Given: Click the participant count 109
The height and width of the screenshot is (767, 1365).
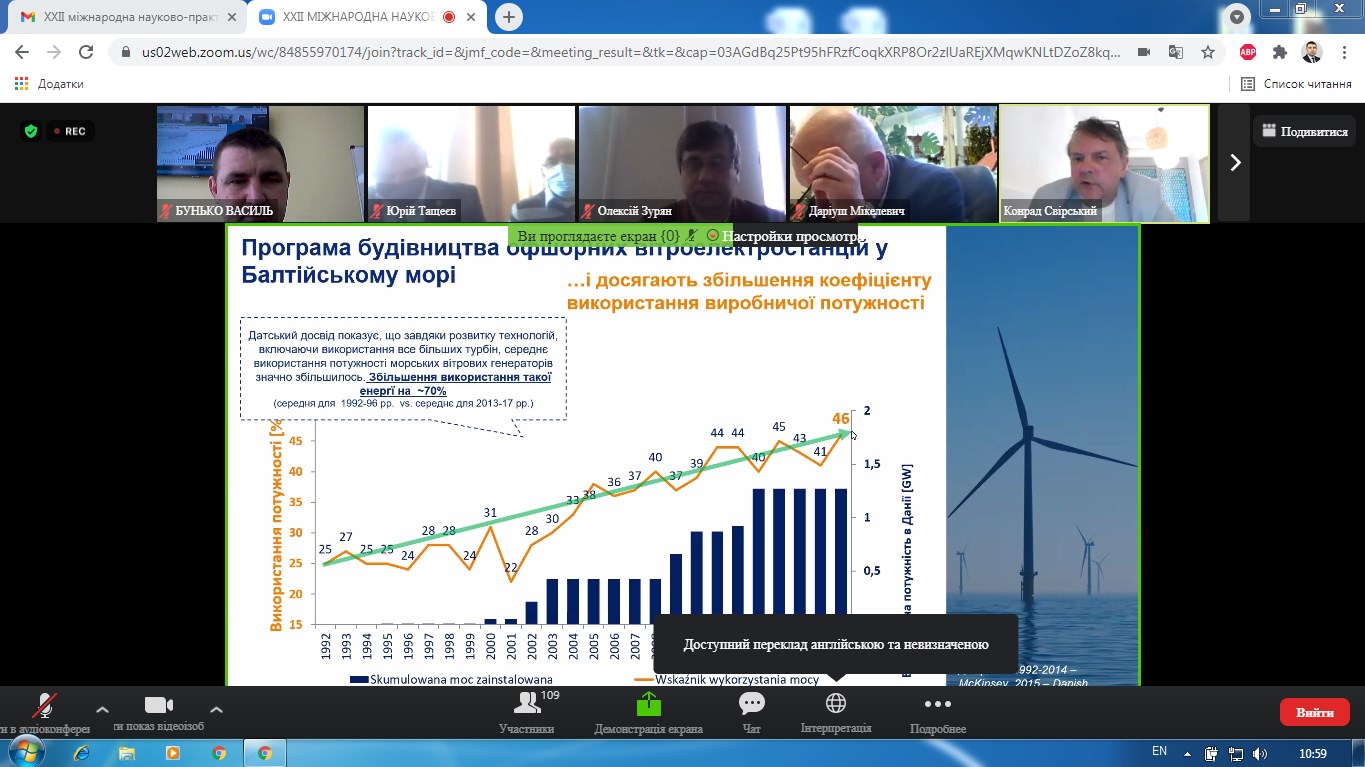Looking at the screenshot, I should pos(549,695).
